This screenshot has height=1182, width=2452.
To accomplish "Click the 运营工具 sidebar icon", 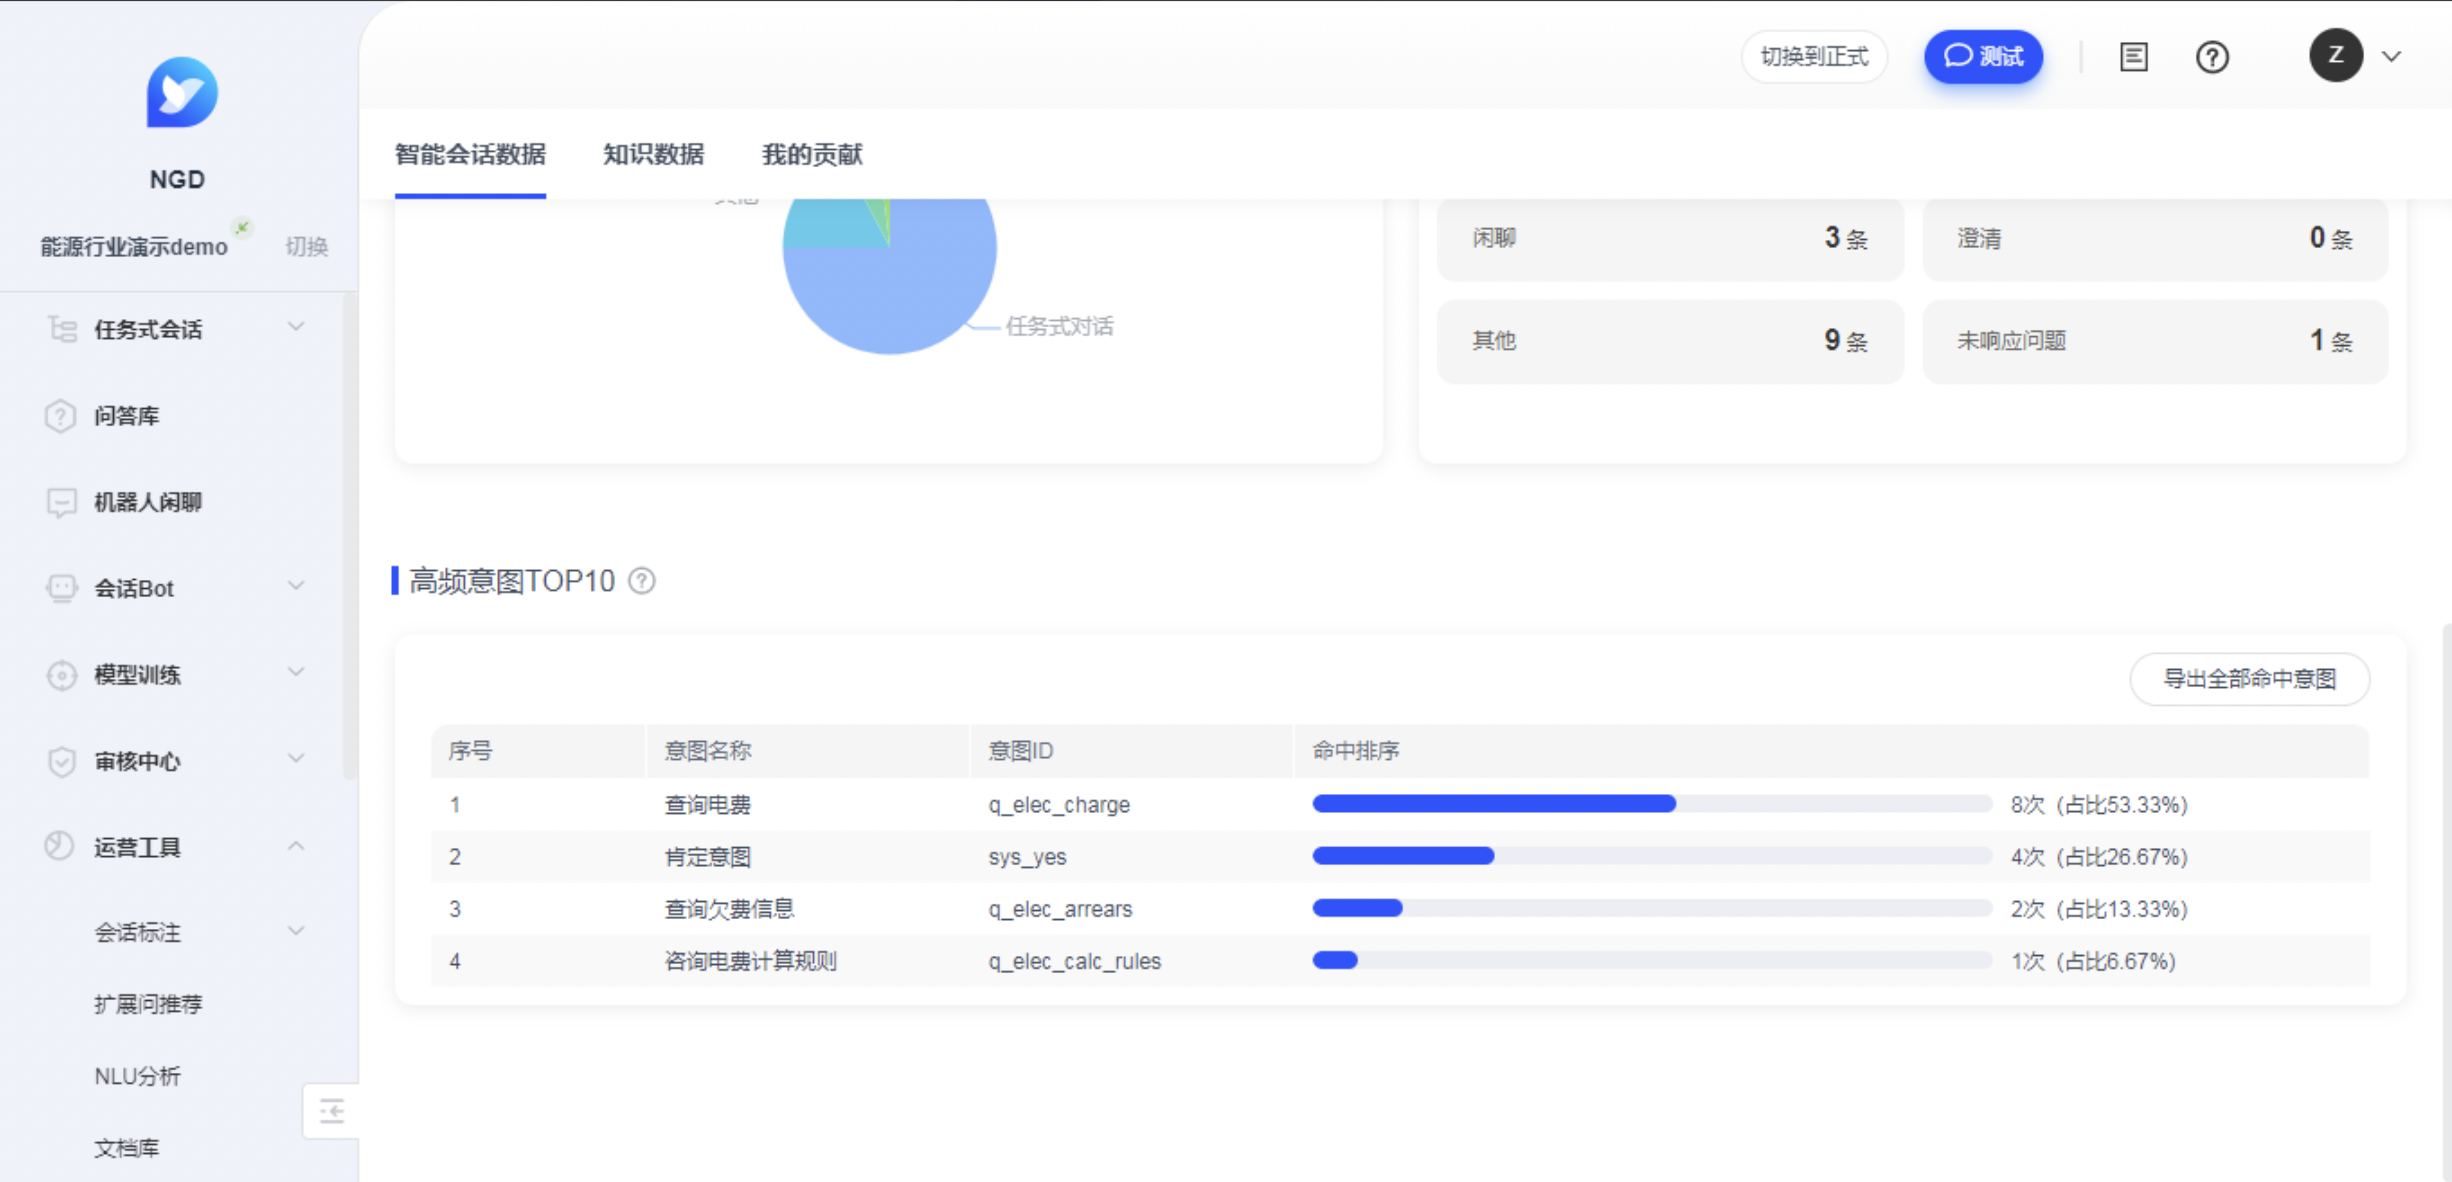I will (61, 847).
